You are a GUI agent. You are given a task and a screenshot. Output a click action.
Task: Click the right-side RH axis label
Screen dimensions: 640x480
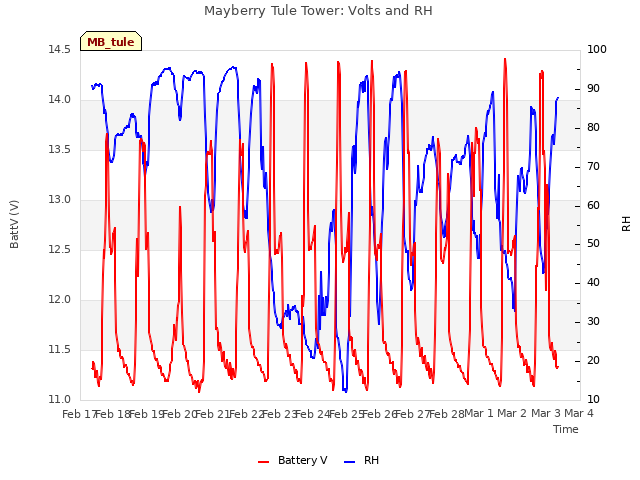pyautogui.click(x=626, y=224)
